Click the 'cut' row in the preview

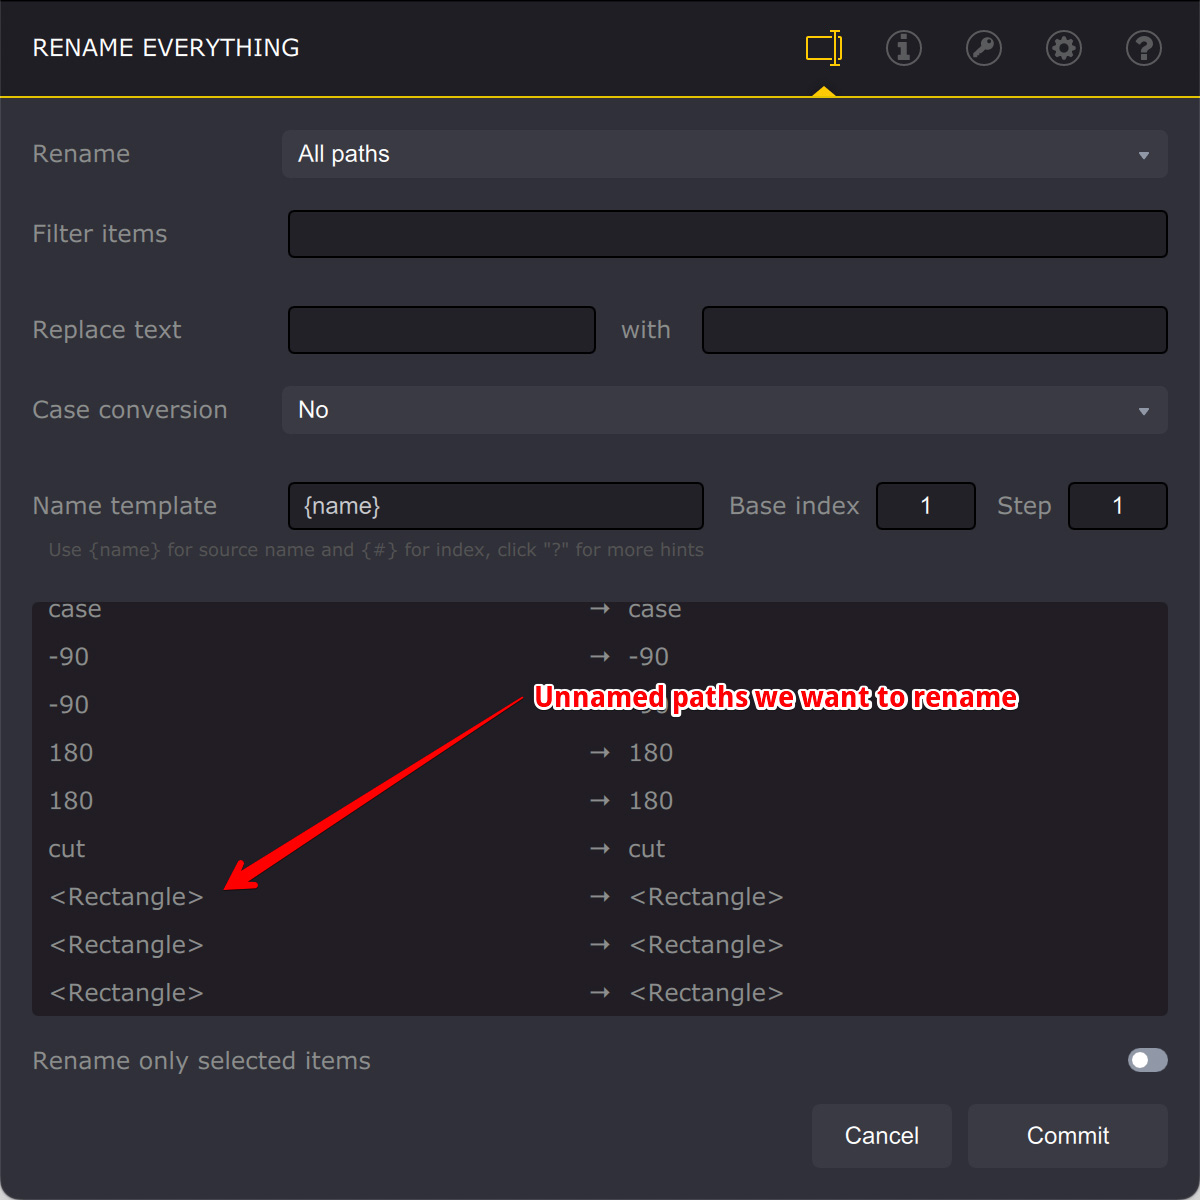click(x=66, y=849)
